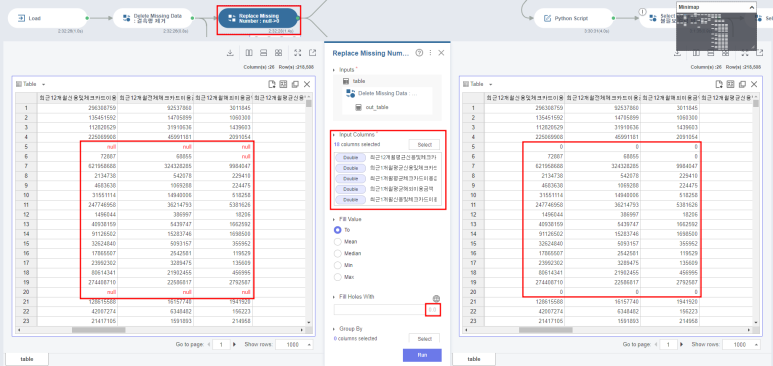Click the left table page number field

(221, 345)
